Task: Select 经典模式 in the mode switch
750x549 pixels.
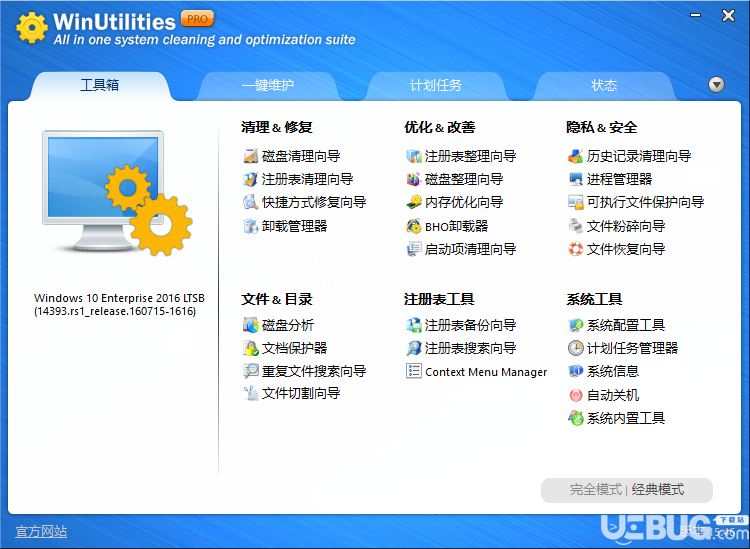Action: coord(658,490)
